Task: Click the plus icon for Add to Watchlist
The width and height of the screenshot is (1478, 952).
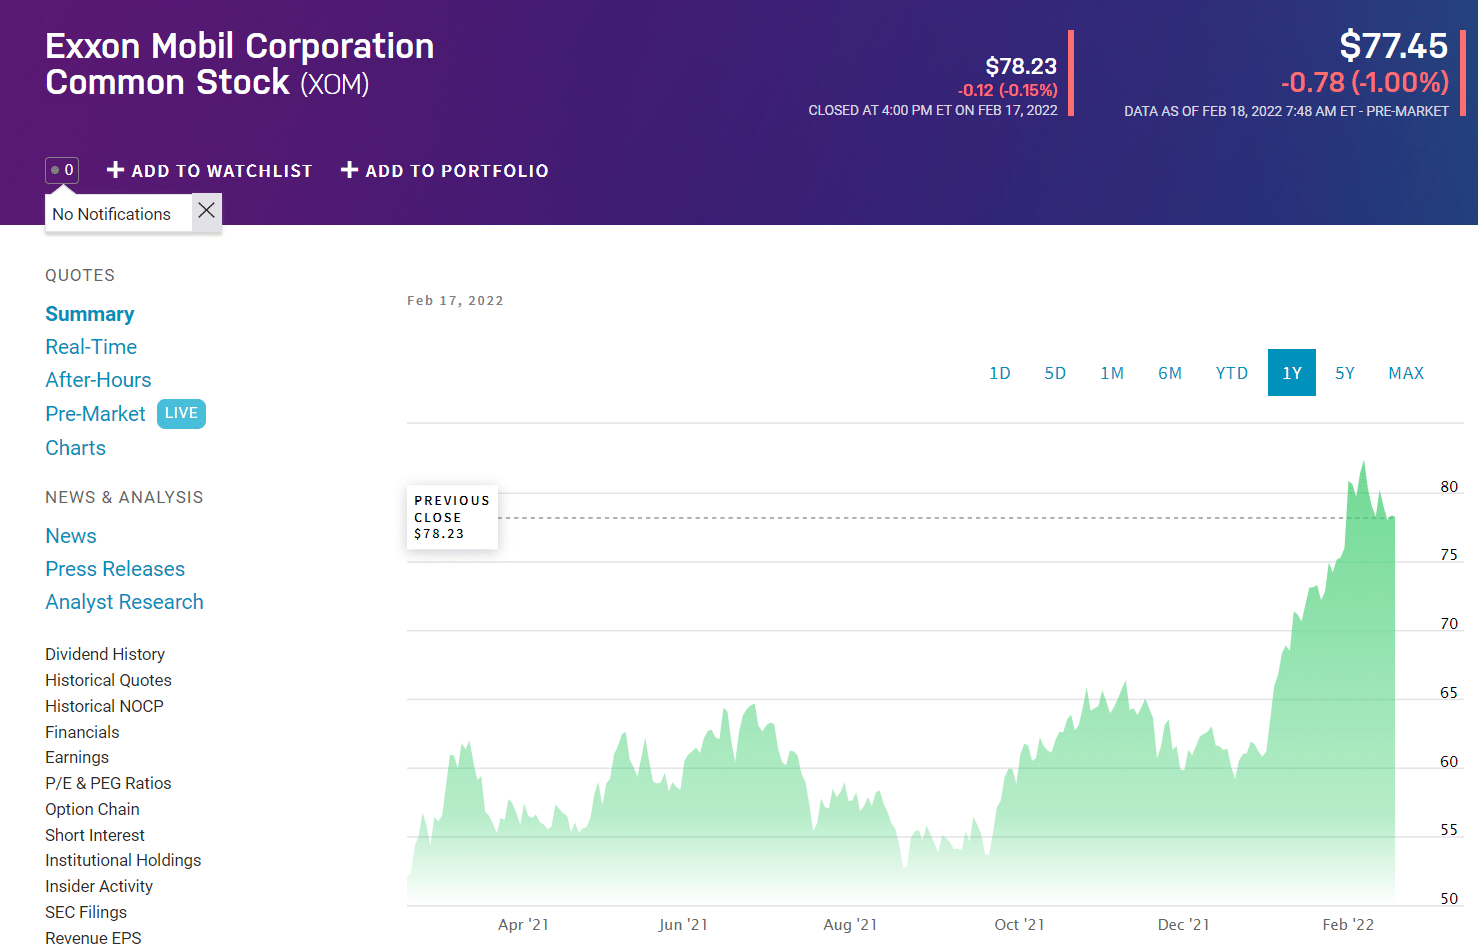Action: pyautogui.click(x=115, y=170)
